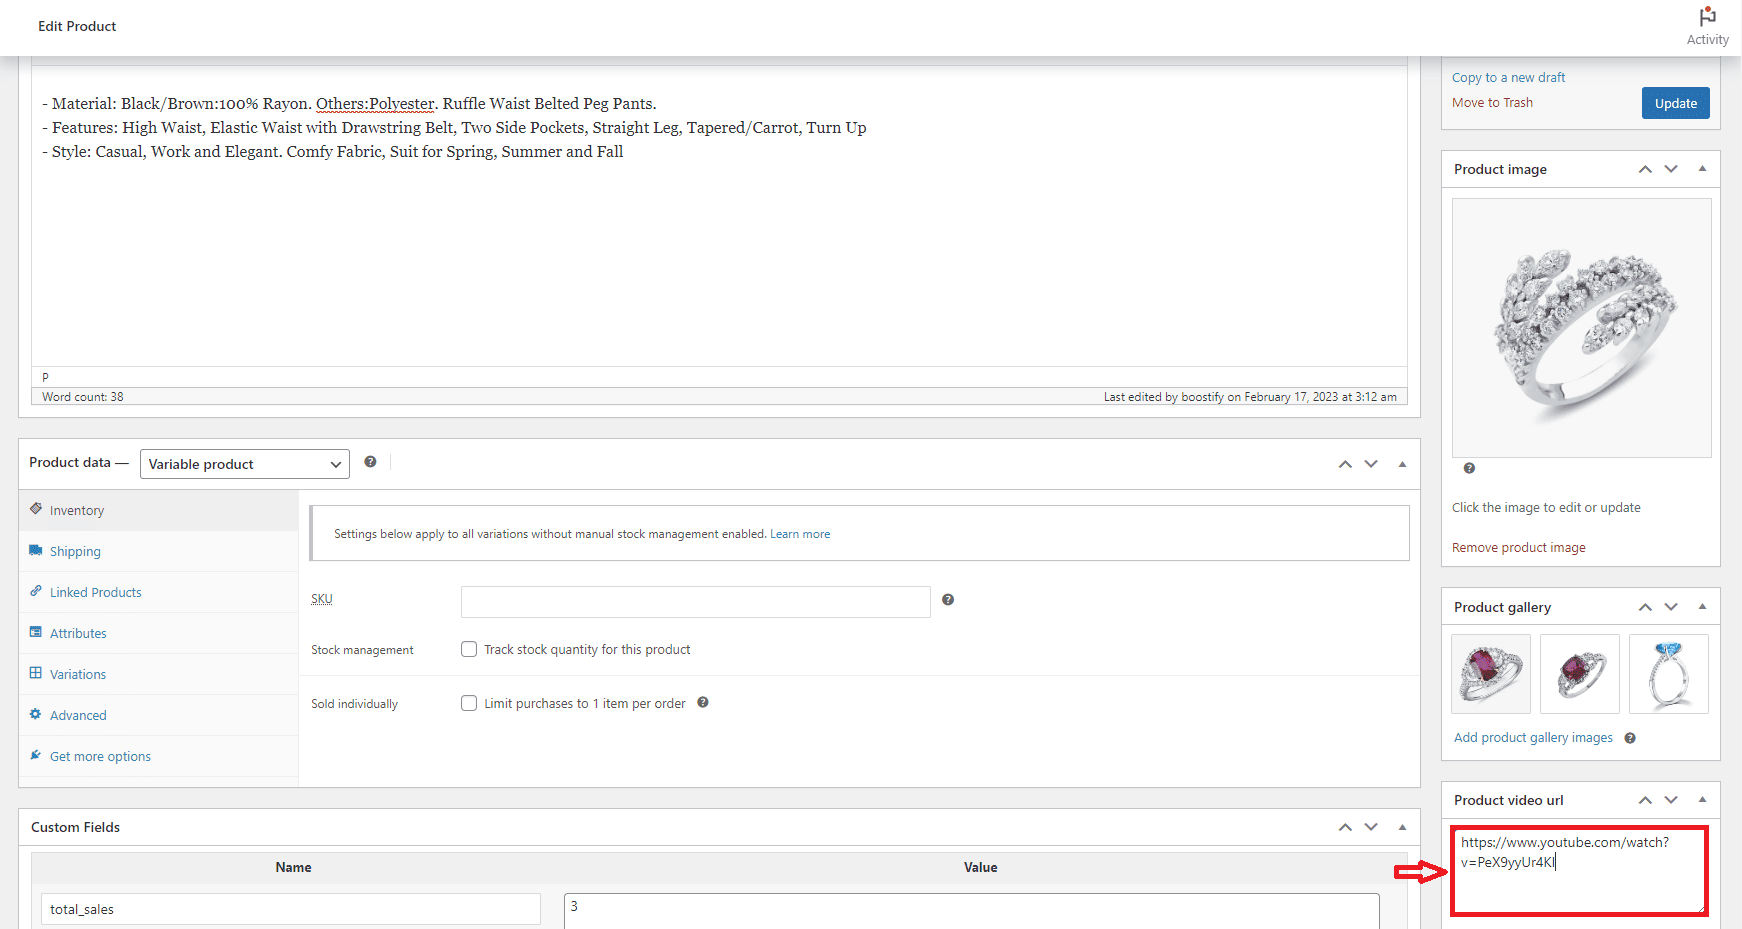Move Product video url panel up
This screenshot has width=1742, height=929.
1645,800
